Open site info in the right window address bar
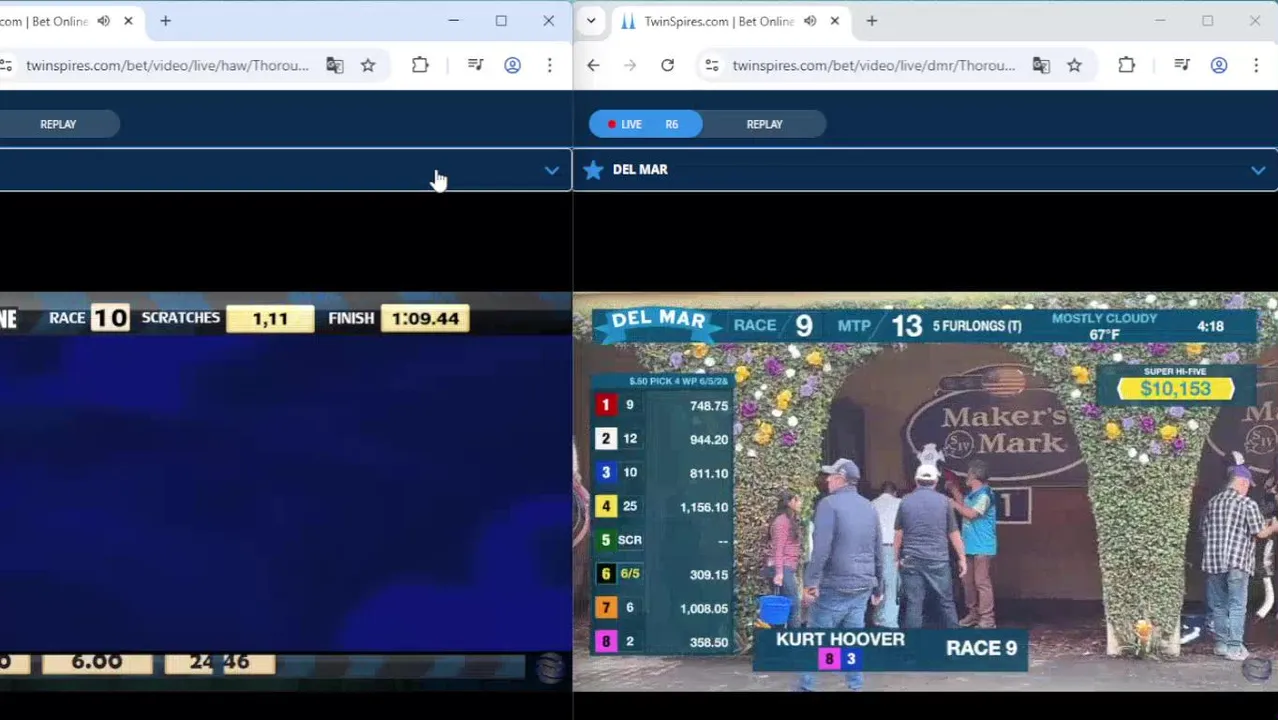This screenshot has width=1278, height=720. [x=712, y=65]
